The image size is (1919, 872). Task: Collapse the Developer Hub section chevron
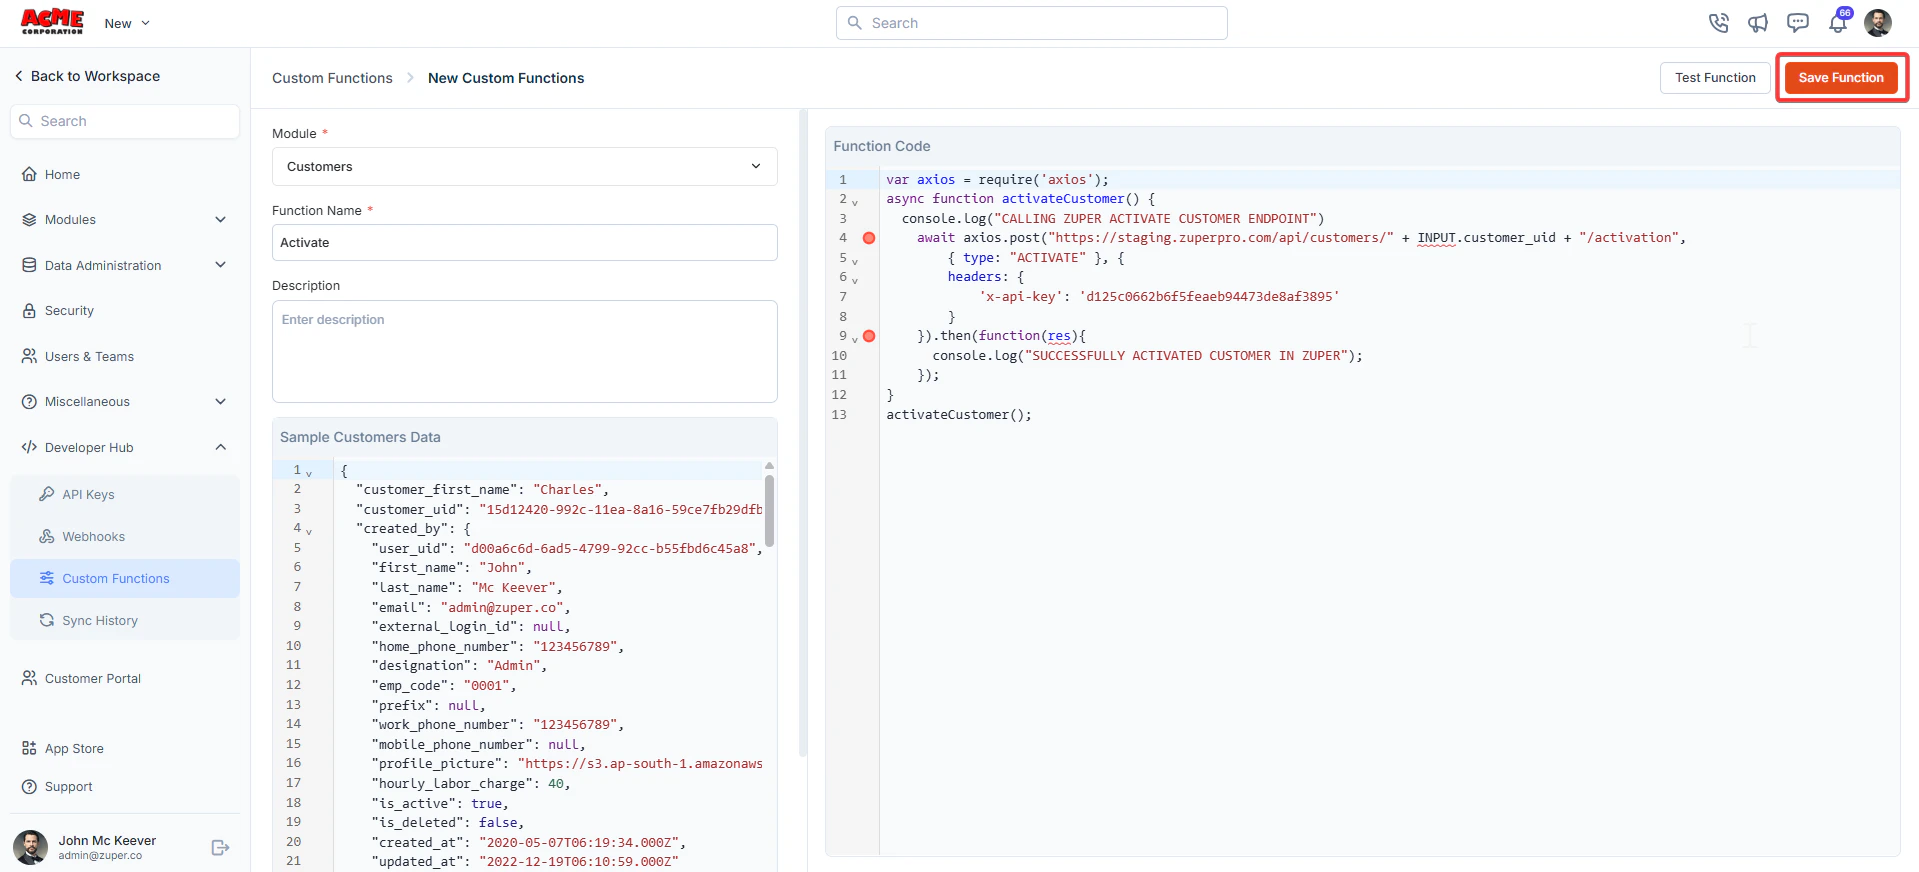click(221, 447)
